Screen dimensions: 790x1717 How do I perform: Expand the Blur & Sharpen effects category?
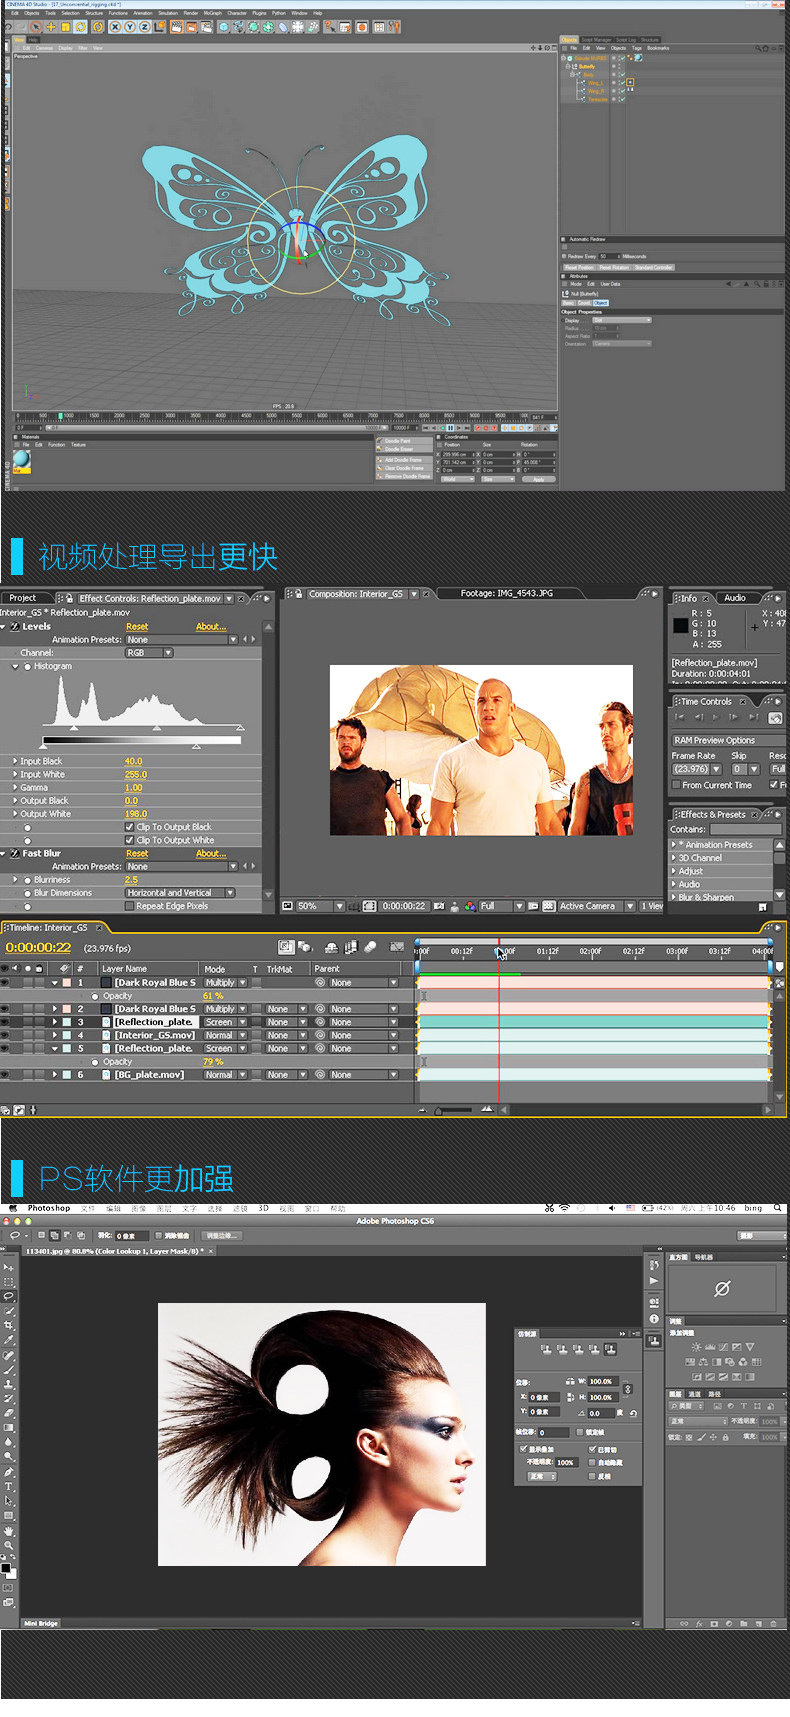(674, 897)
